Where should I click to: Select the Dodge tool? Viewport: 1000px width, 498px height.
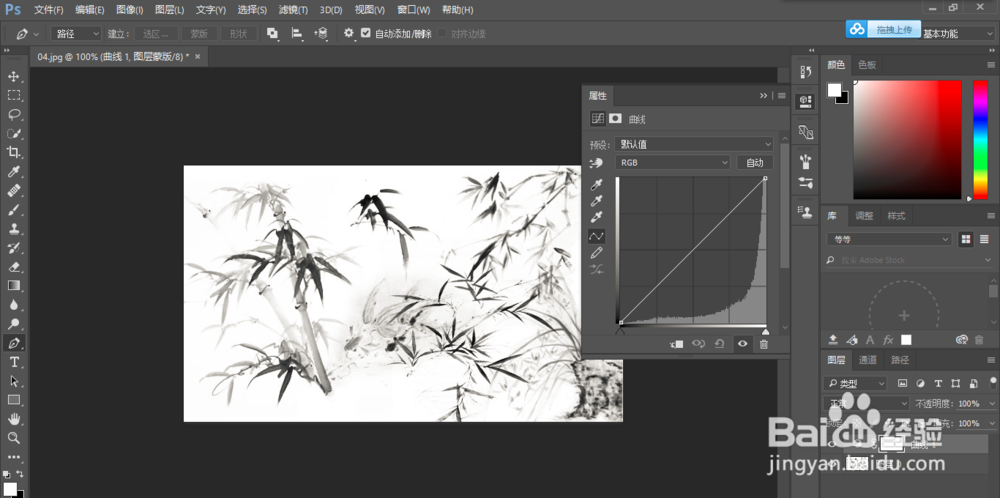click(x=13, y=324)
